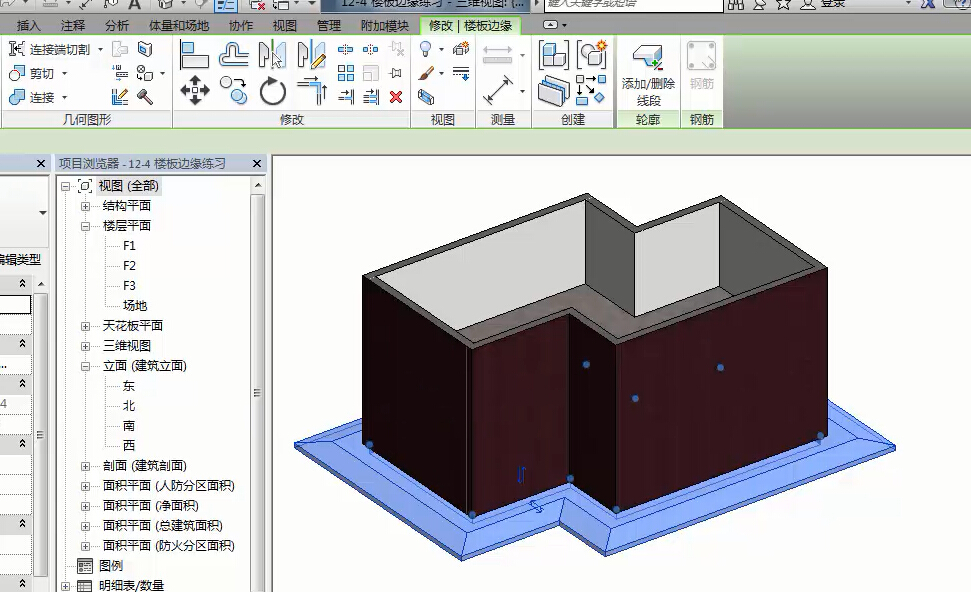Click the Align tool icon
The image size is (971, 592).
pos(194,54)
